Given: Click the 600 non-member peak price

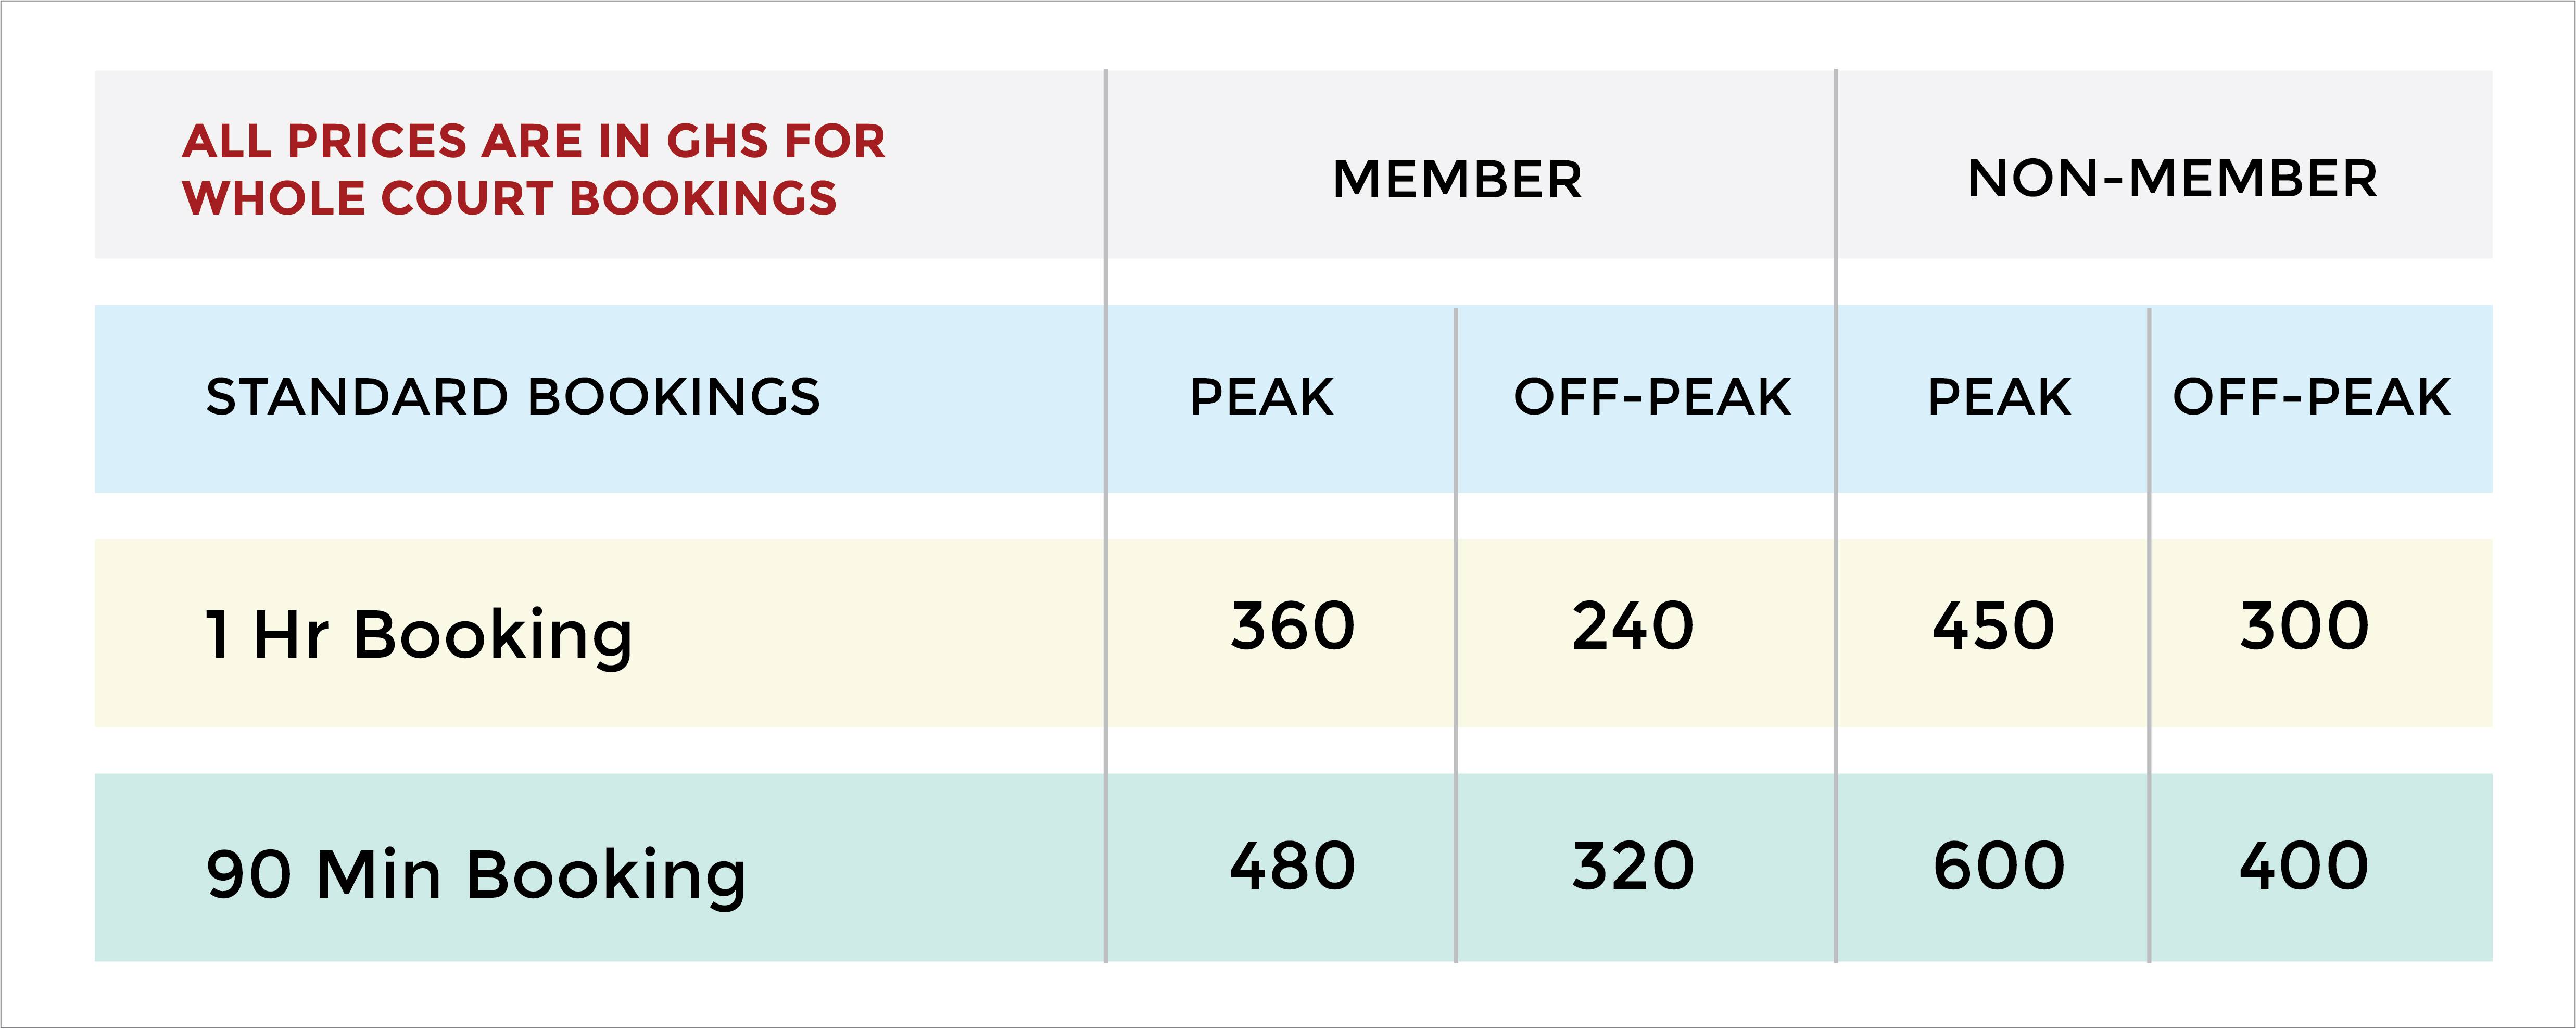Looking at the screenshot, I should coord(1999,866).
